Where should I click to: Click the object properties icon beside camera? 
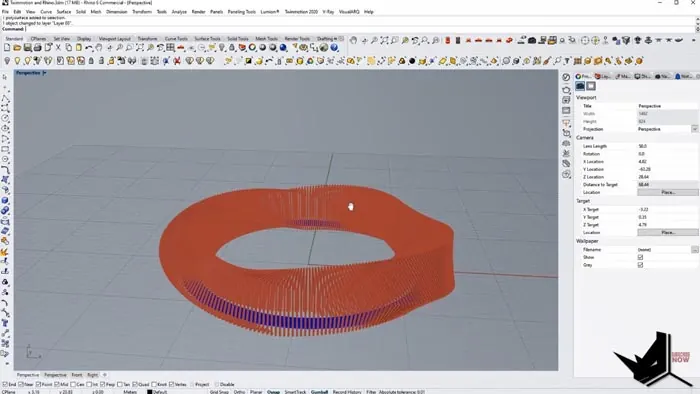[x=591, y=86]
